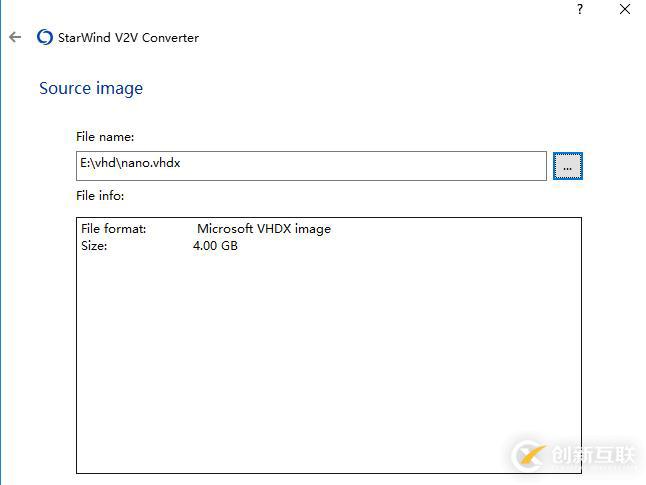
Task: Go back using the left arrow
Action: 15,37
